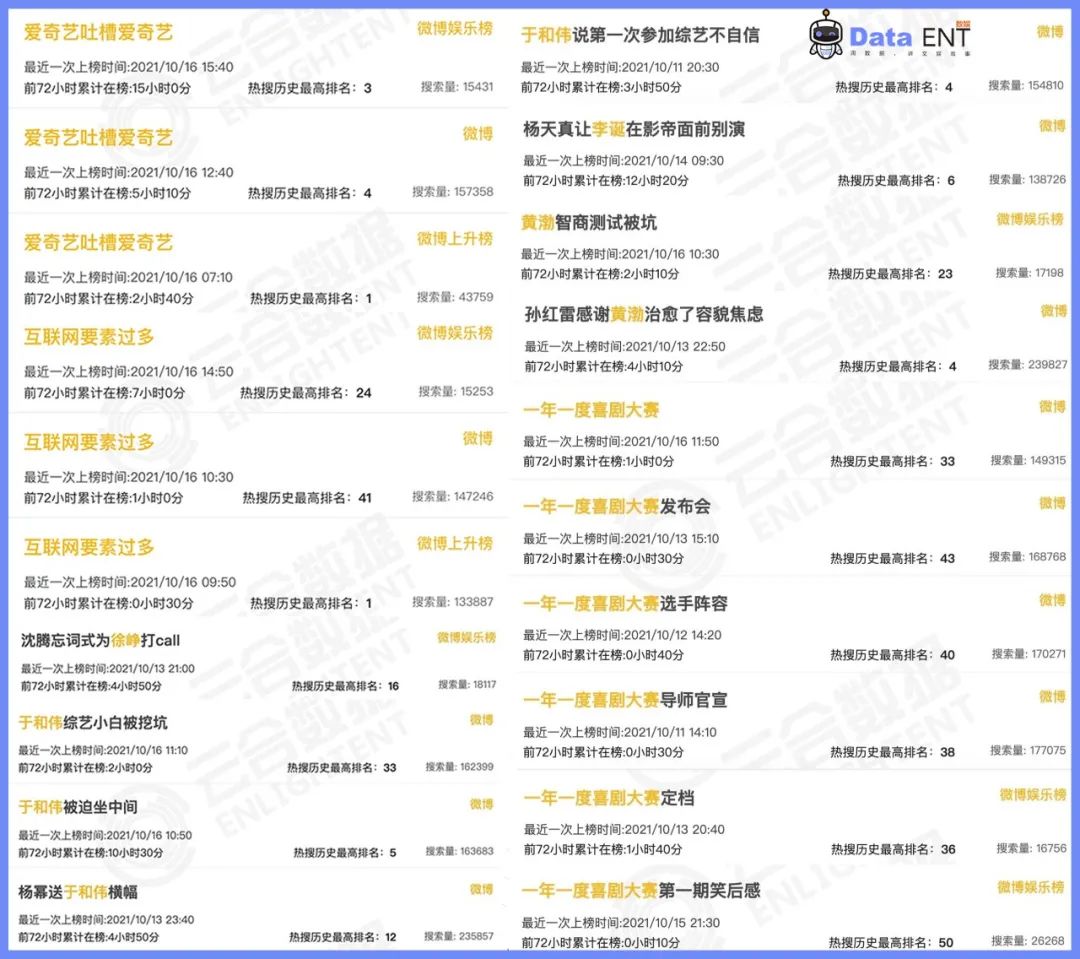The height and width of the screenshot is (959, 1080).
Task: Select the title 一年一度喜剧大赛选手阵容
Action: pos(625,604)
